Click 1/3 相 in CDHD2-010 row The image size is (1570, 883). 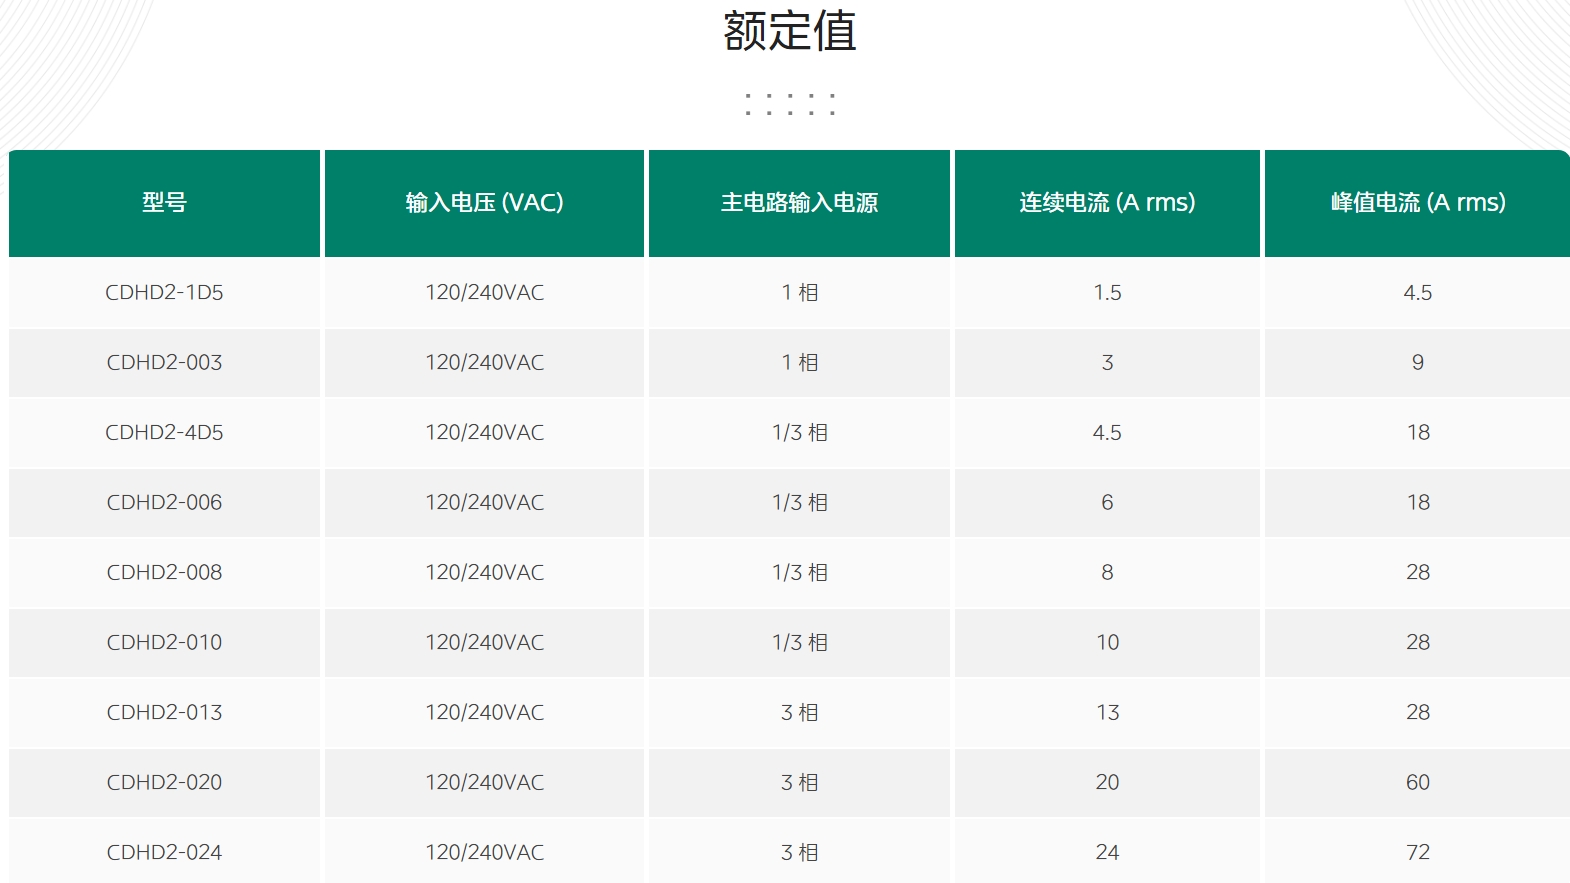point(799,643)
